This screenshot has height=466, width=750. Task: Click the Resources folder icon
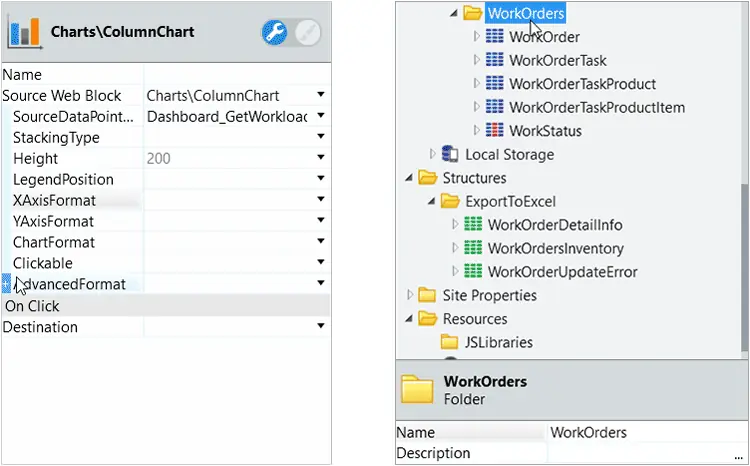click(x=428, y=318)
